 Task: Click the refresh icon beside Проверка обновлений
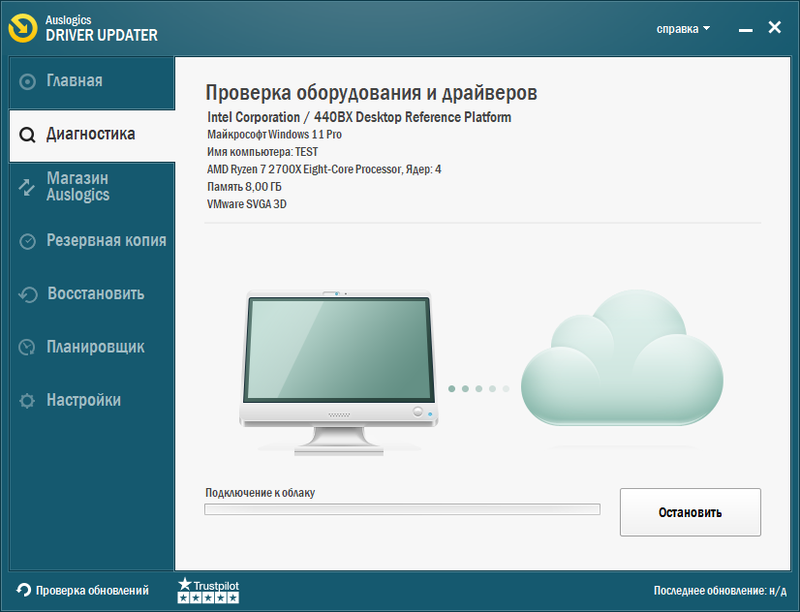[23, 590]
